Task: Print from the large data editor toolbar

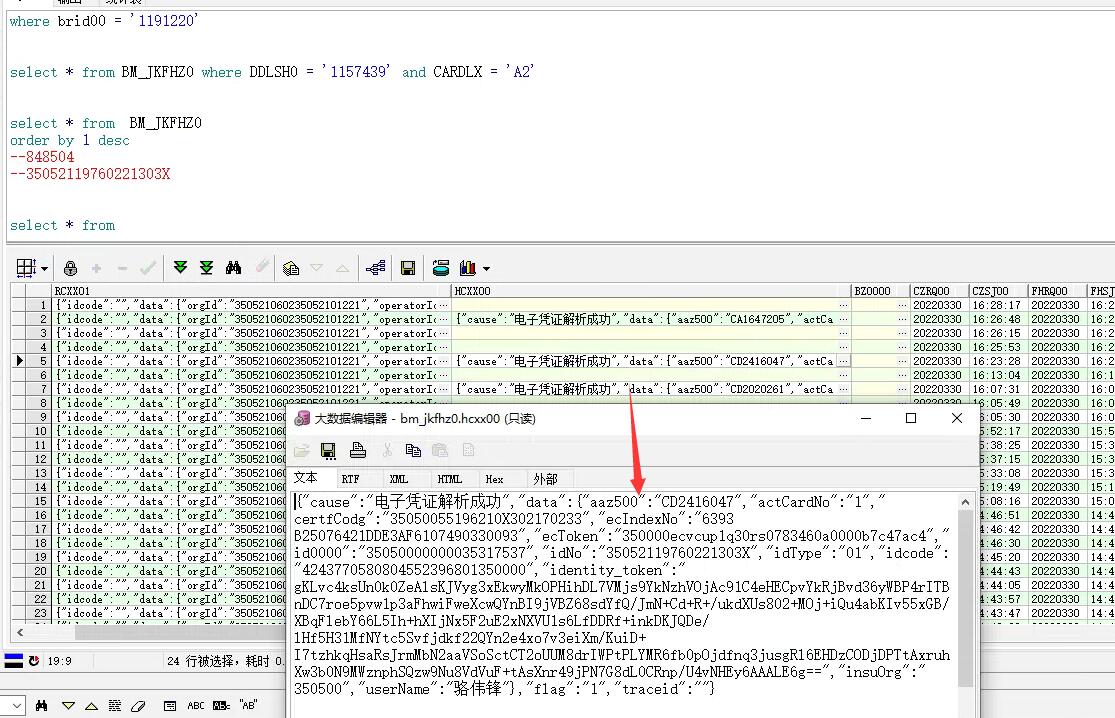Action: [x=358, y=450]
